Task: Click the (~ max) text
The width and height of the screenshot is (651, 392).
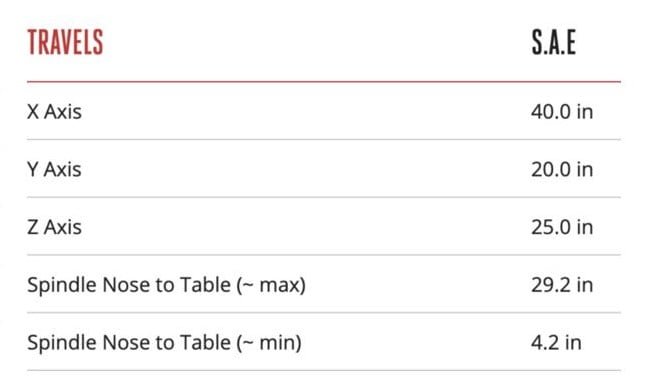Action: 271,285
